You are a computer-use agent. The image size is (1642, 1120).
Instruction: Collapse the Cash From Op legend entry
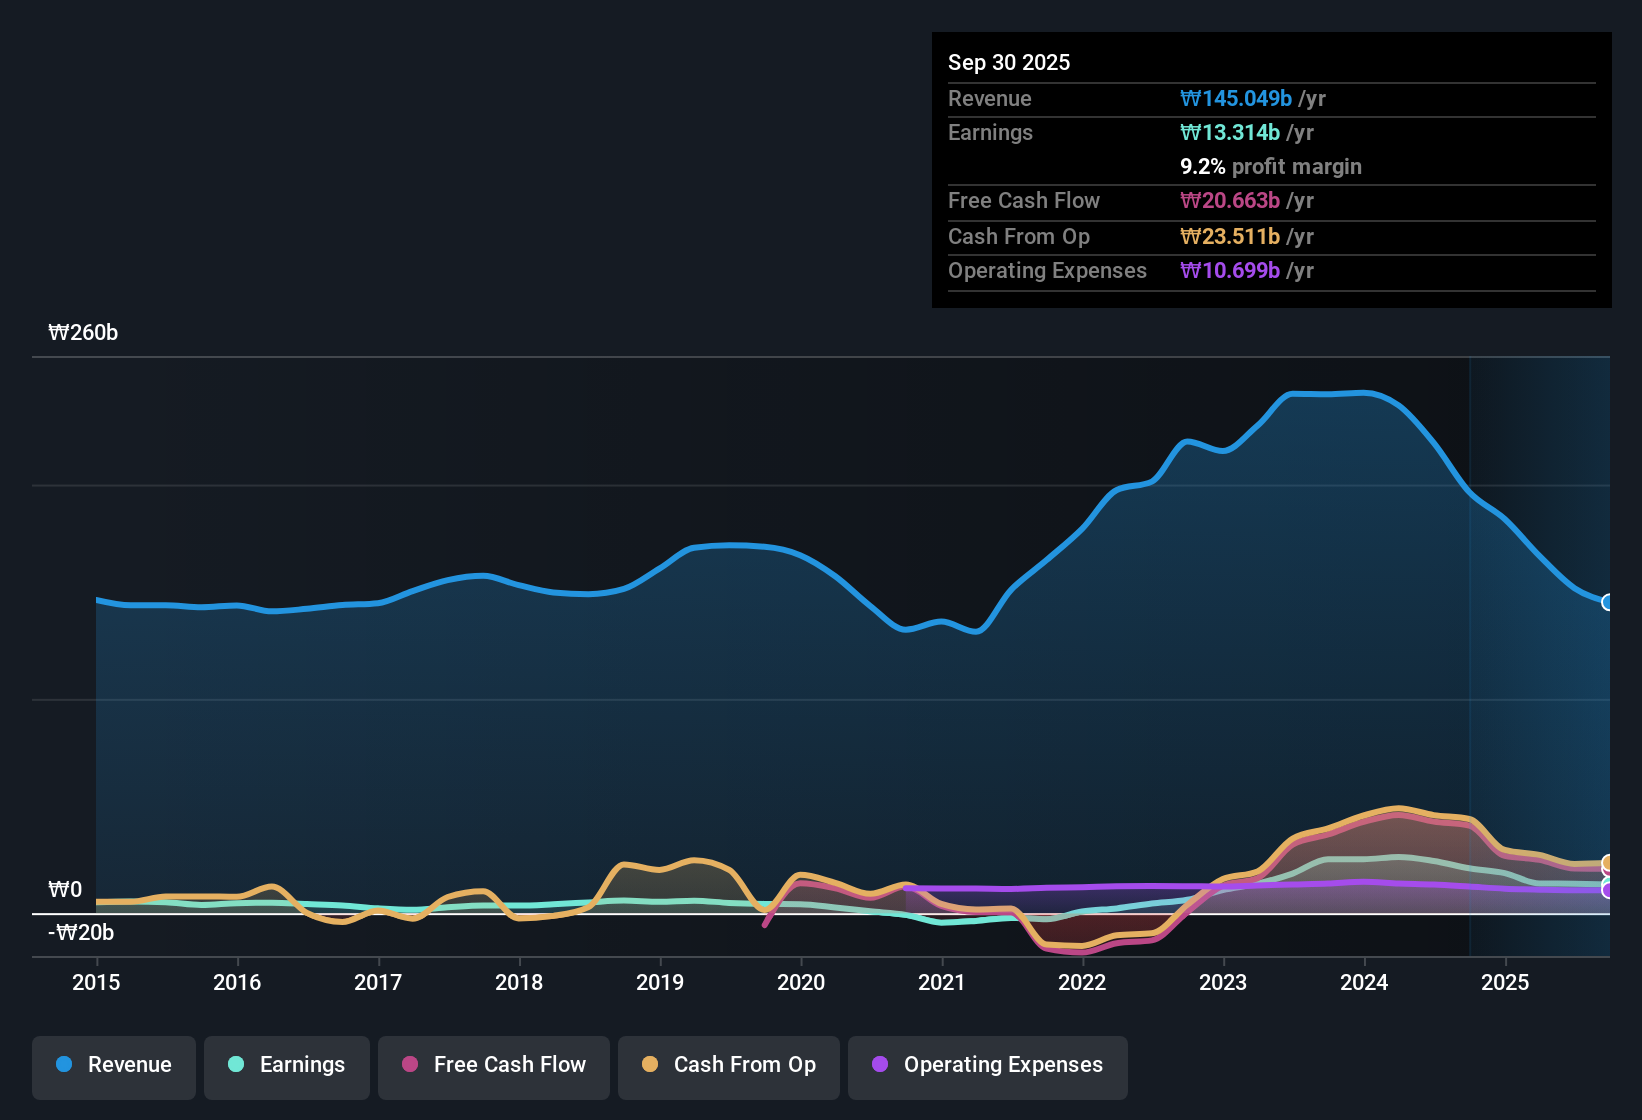[x=728, y=1066]
